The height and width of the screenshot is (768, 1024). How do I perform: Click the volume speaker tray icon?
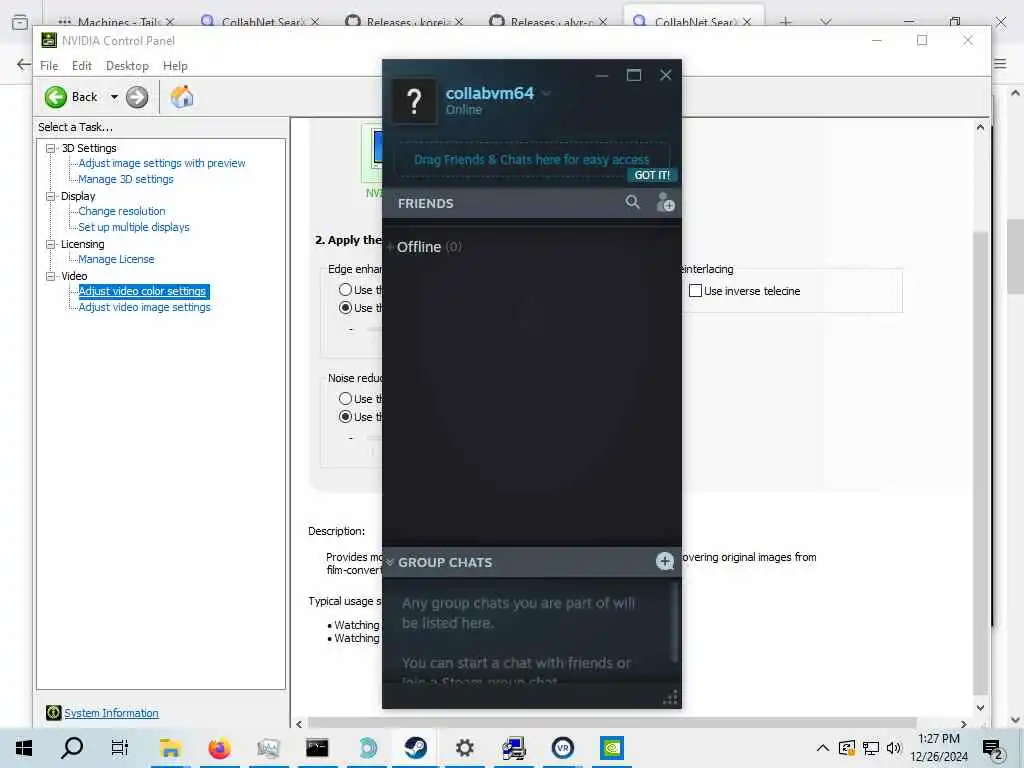pos(894,748)
